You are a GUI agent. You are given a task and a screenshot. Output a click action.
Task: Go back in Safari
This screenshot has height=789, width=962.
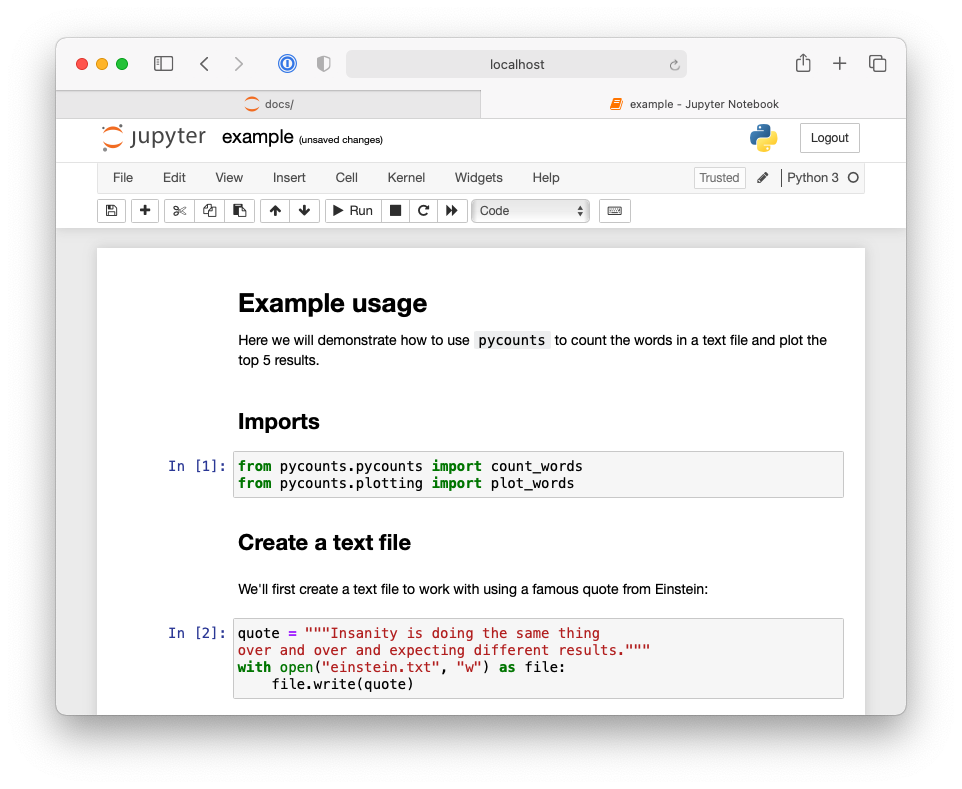click(204, 64)
